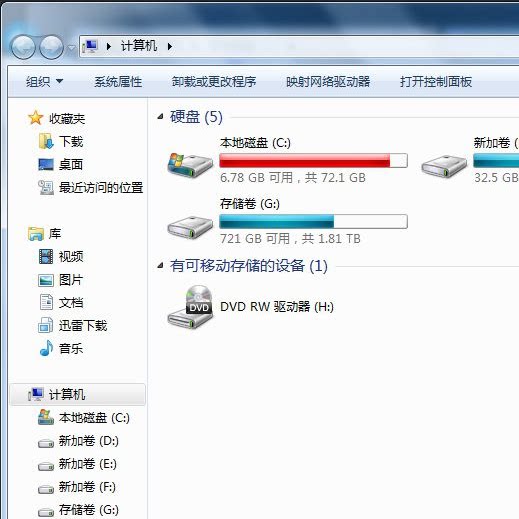Click 映射网络驱动器 button
Screen dimensions: 519x519
[x=328, y=82]
